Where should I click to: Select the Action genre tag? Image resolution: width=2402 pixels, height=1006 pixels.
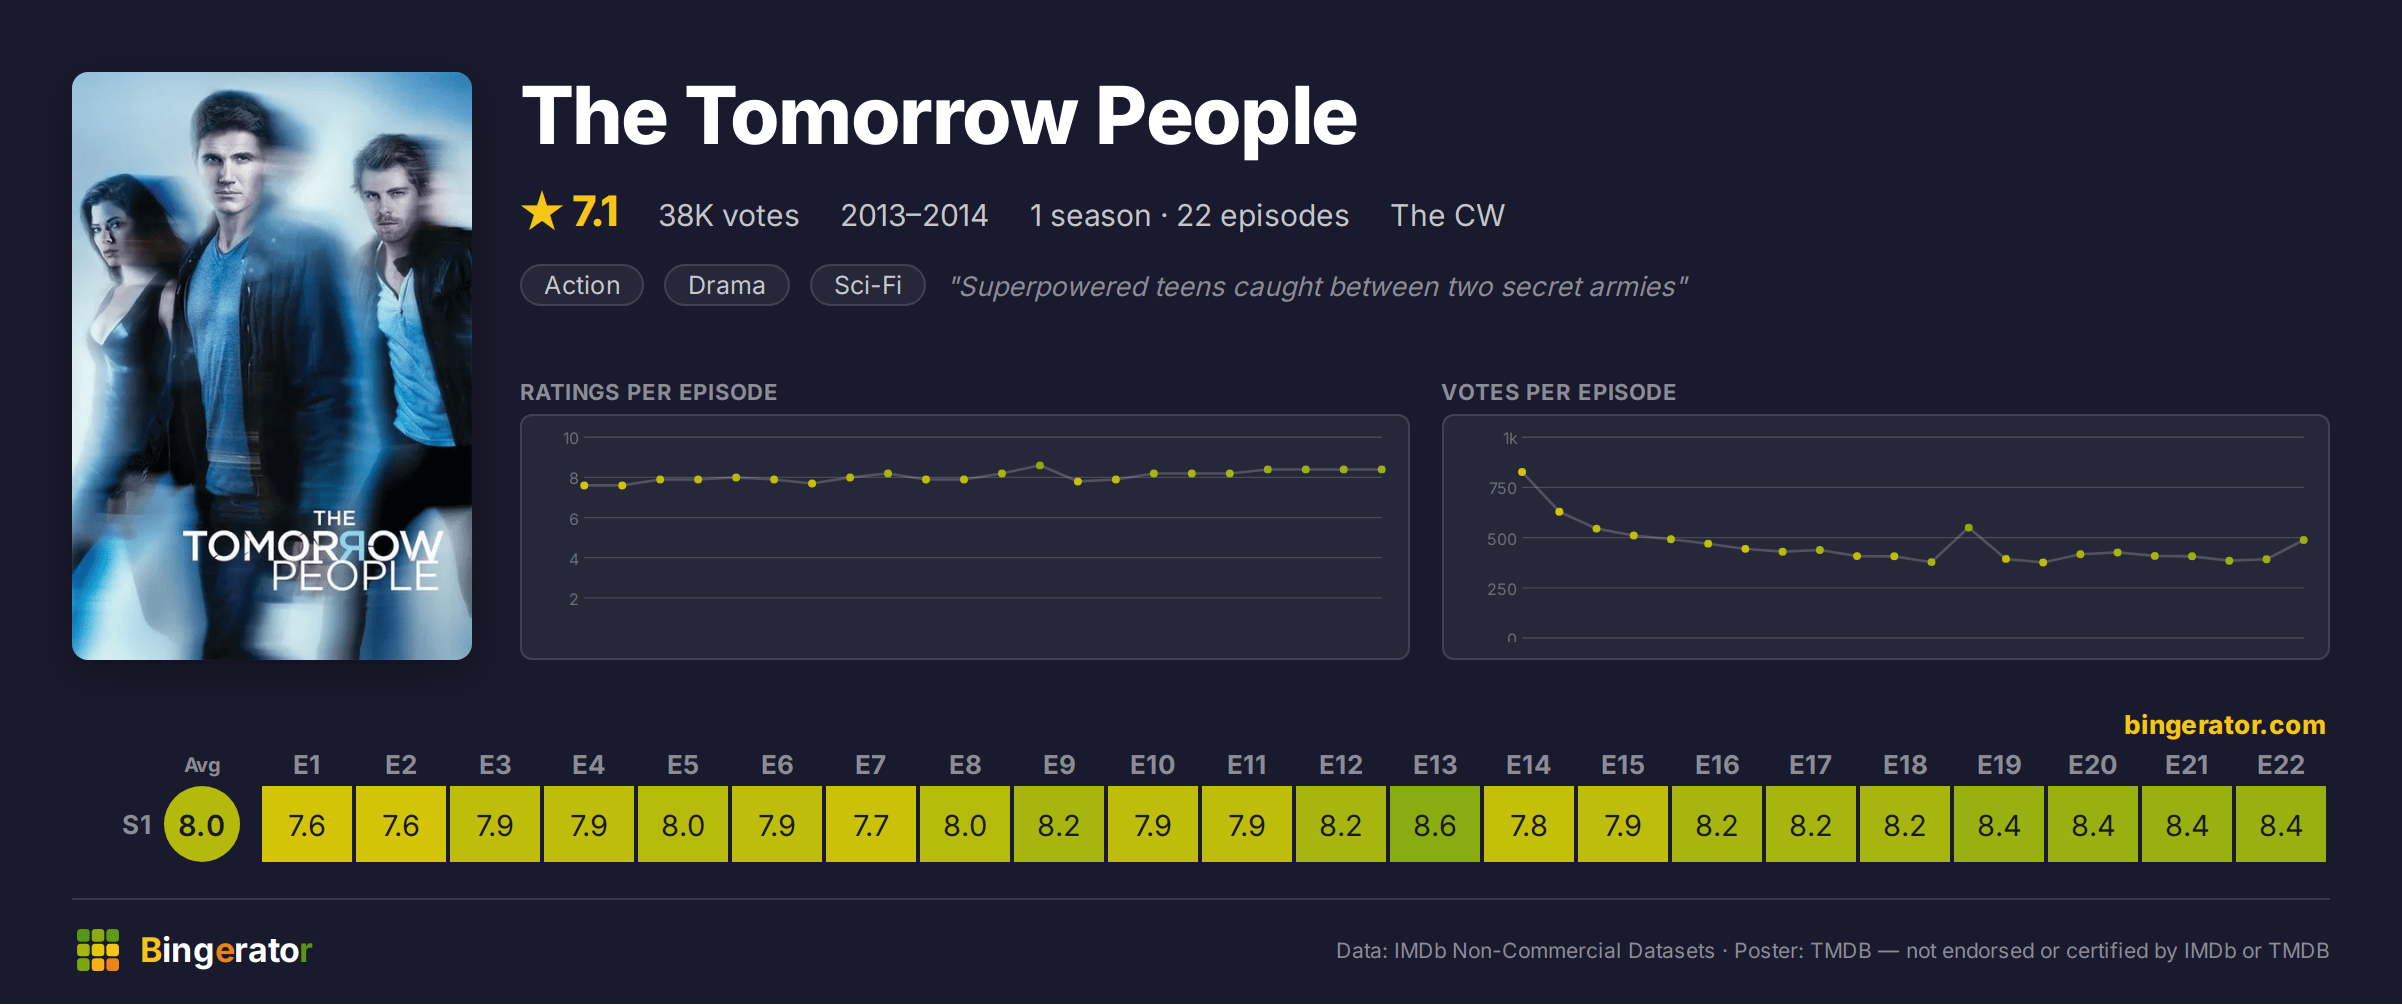(x=582, y=286)
